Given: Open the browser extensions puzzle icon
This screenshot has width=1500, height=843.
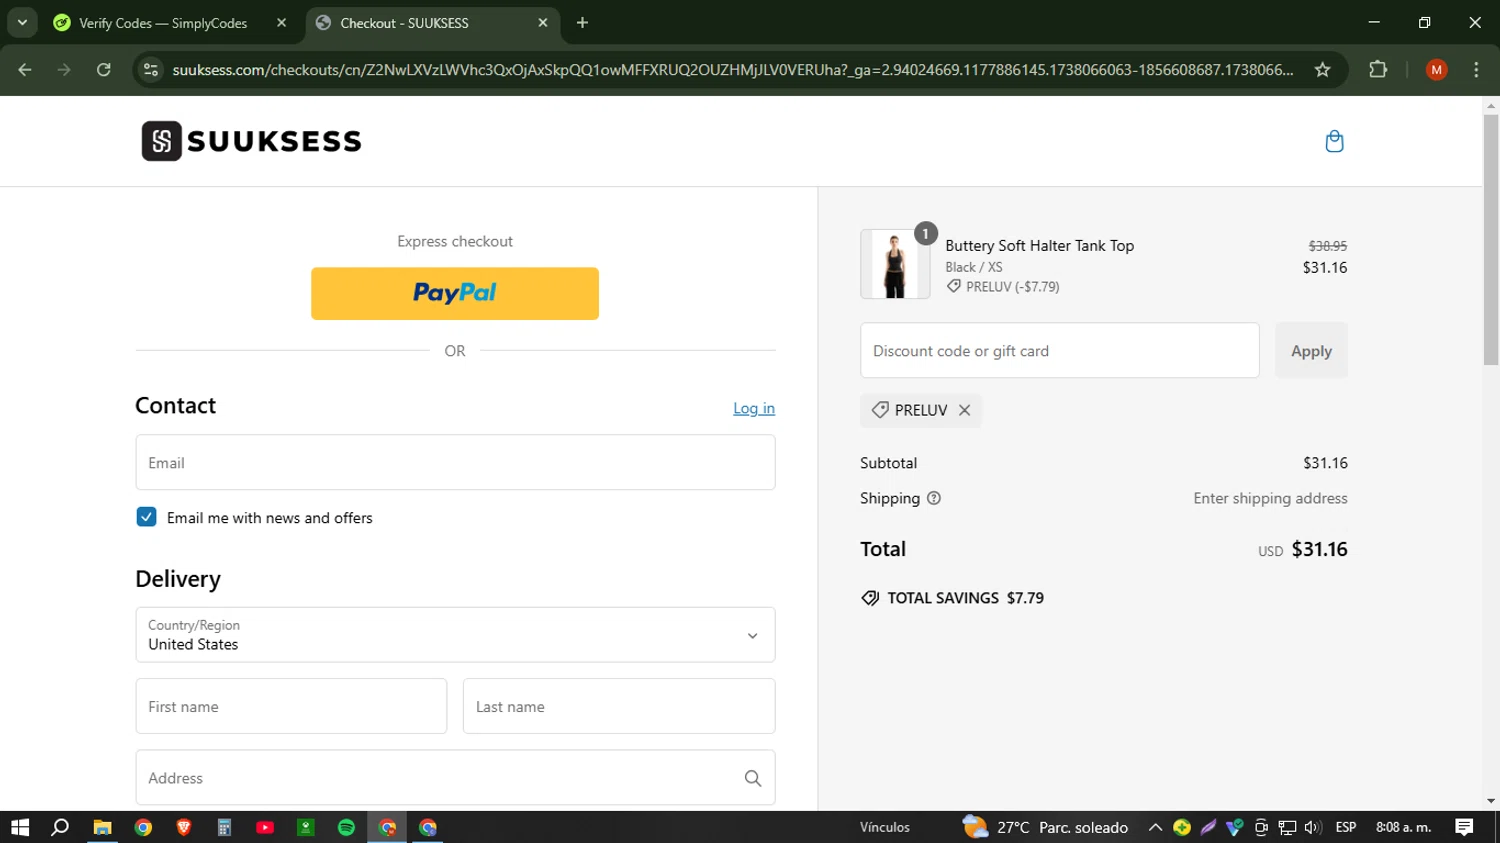Looking at the screenshot, I should pos(1378,69).
